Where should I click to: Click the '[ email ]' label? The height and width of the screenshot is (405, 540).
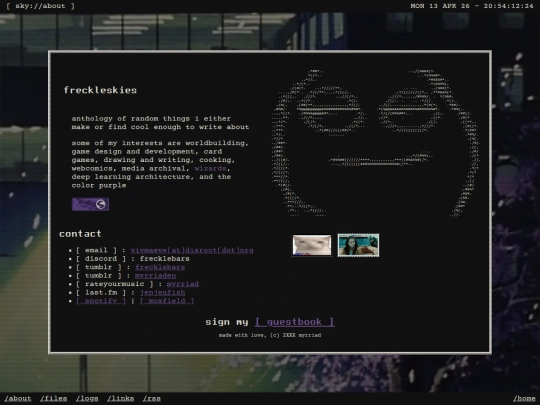tap(96, 250)
